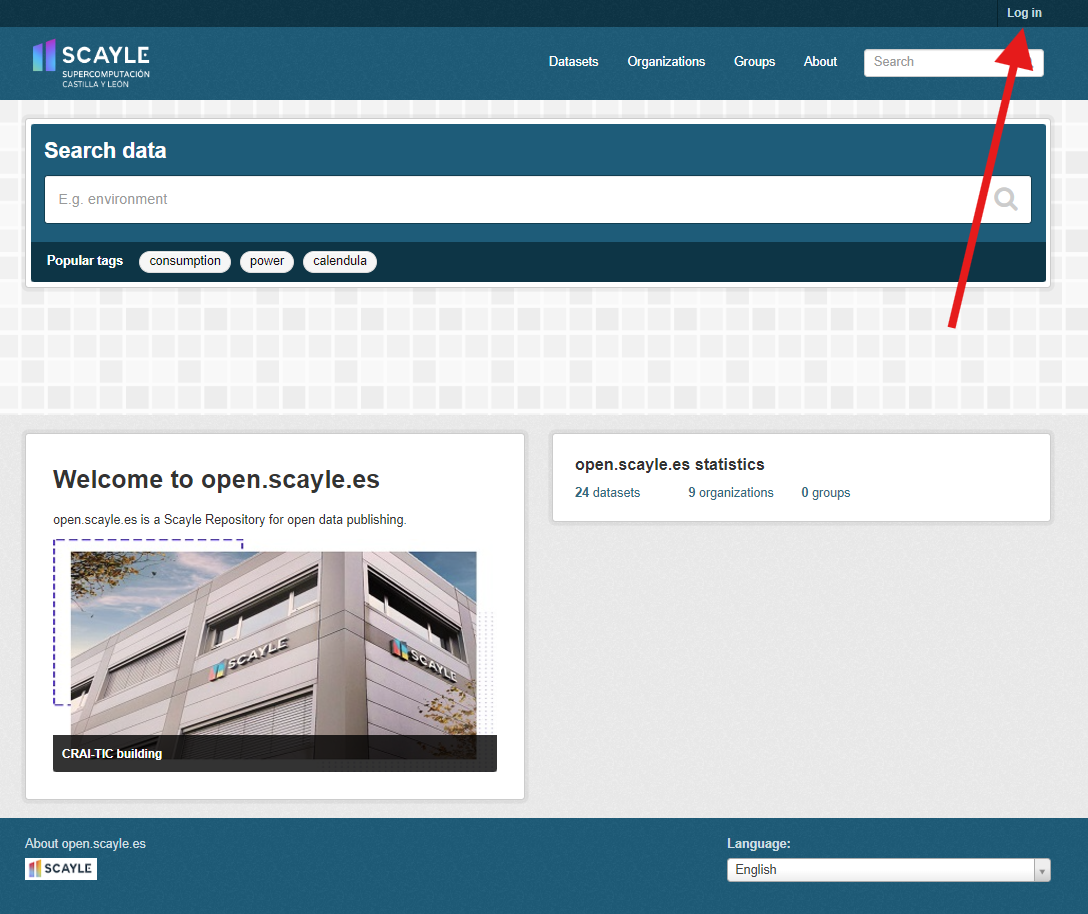
Task: Click the About open.scayle.es footer link
Action: click(85, 844)
